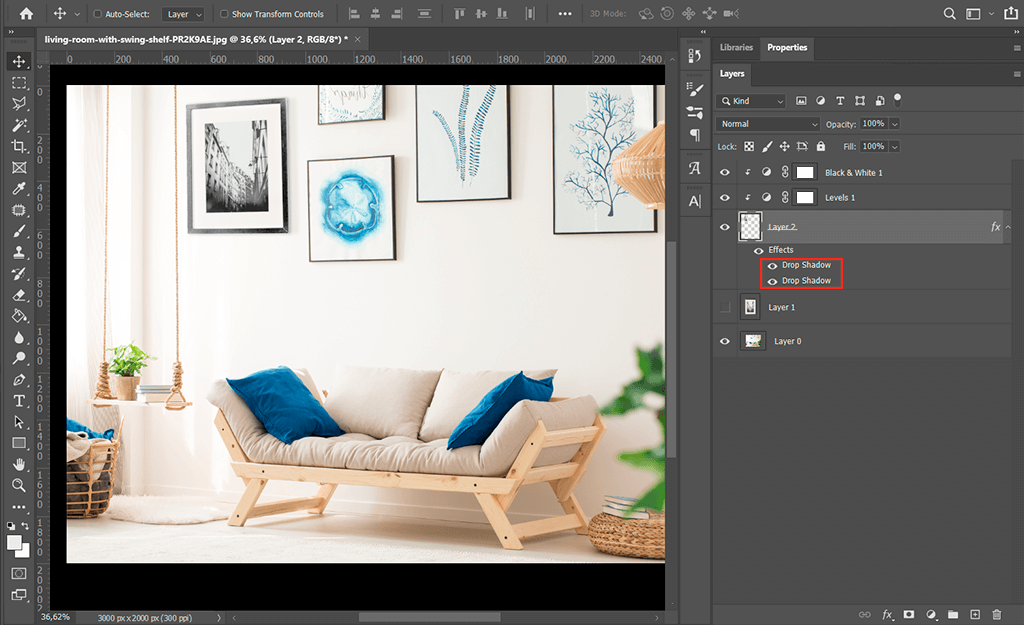The image size is (1024, 625).
Task: Select the Magic Wand tool
Action: (x=19, y=125)
